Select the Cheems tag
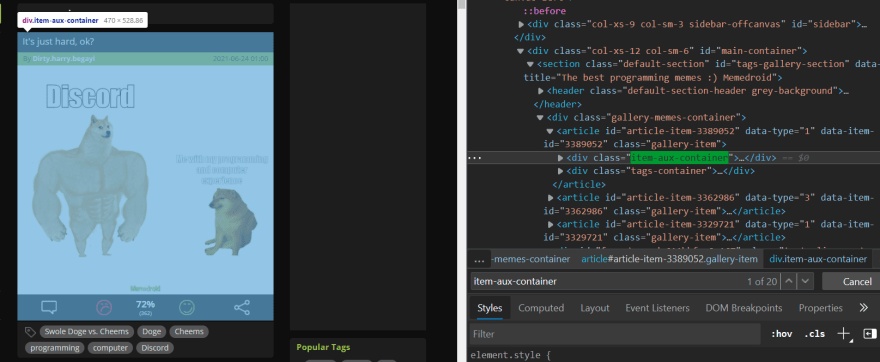The image size is (880, 362). pyautogui.click(x=189, y=332)
